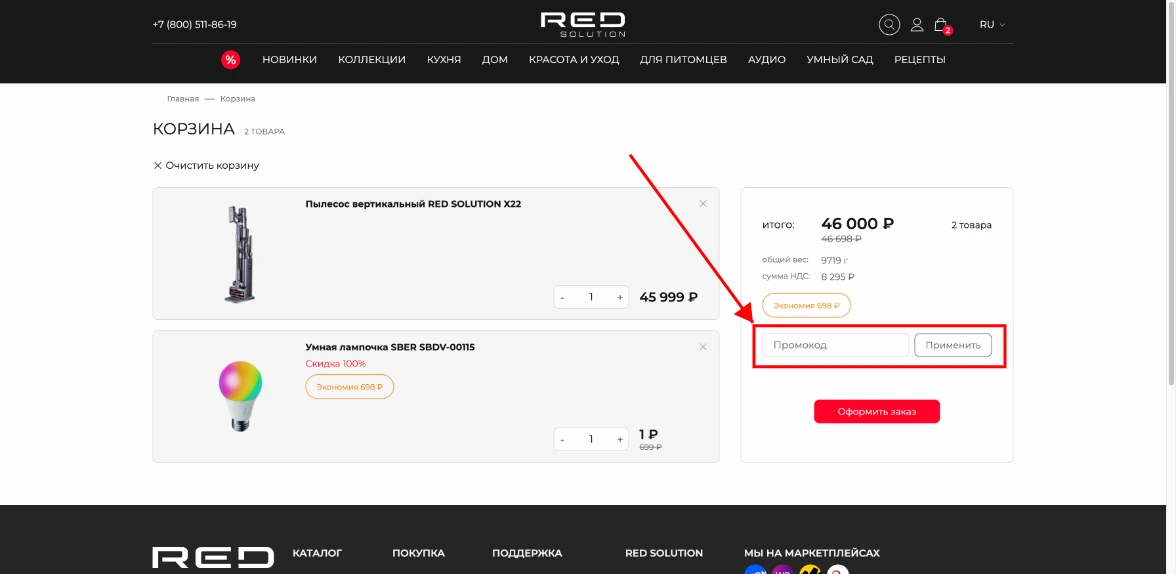Click the footer RED logo
This screenshot has width=1176, height=574.
[x=213, y=559]
